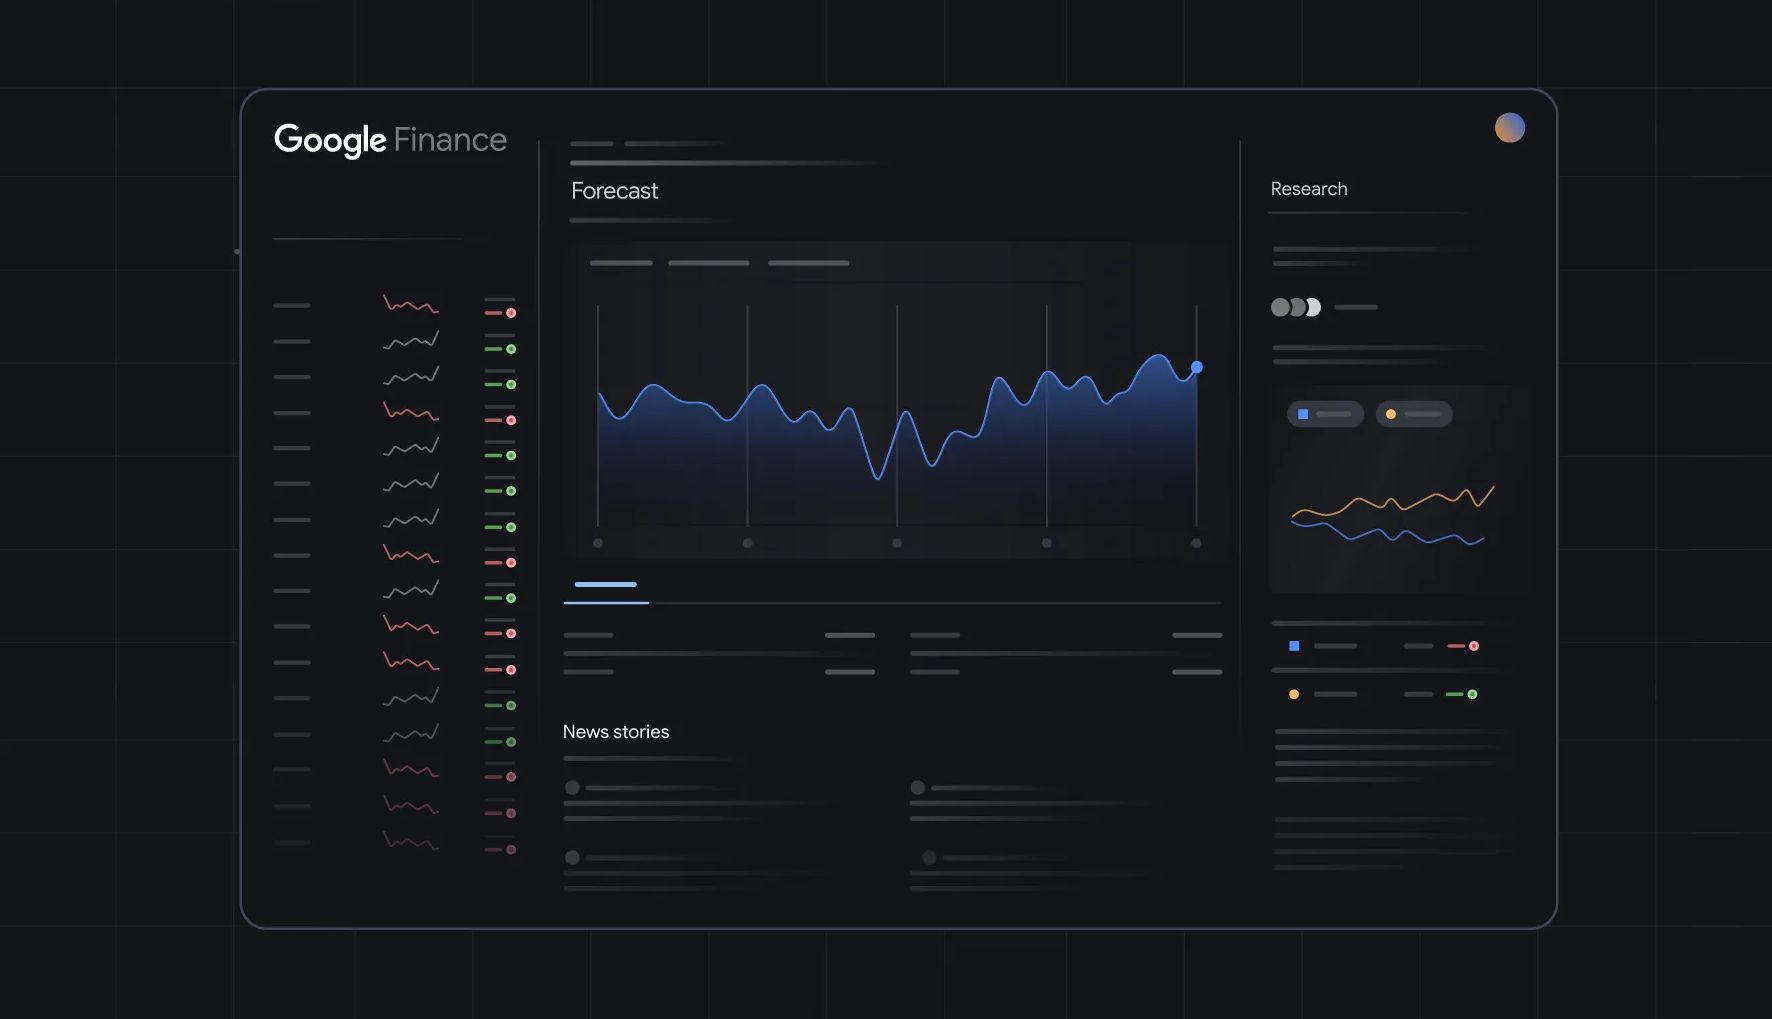Choose the first range option above the forecast chart
The width and height of the screenshot is (1772, 1019).
621,263
